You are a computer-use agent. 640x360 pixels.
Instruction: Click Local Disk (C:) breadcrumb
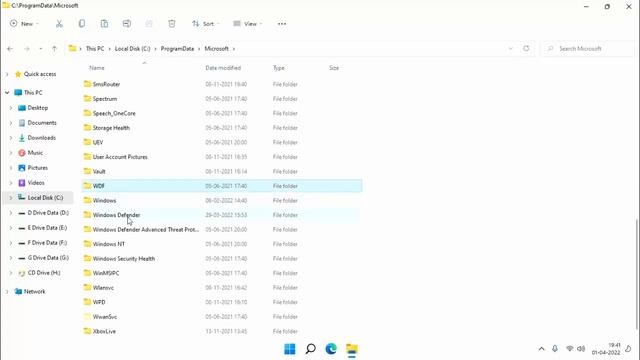[132, 49]
